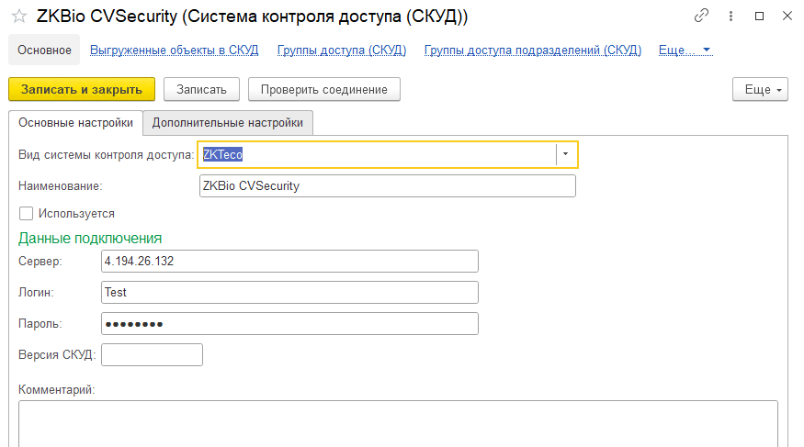The height and width of the screenshot is (447, 804).
Task: Expand the access control system type dropdown
Action: [567, 154]
